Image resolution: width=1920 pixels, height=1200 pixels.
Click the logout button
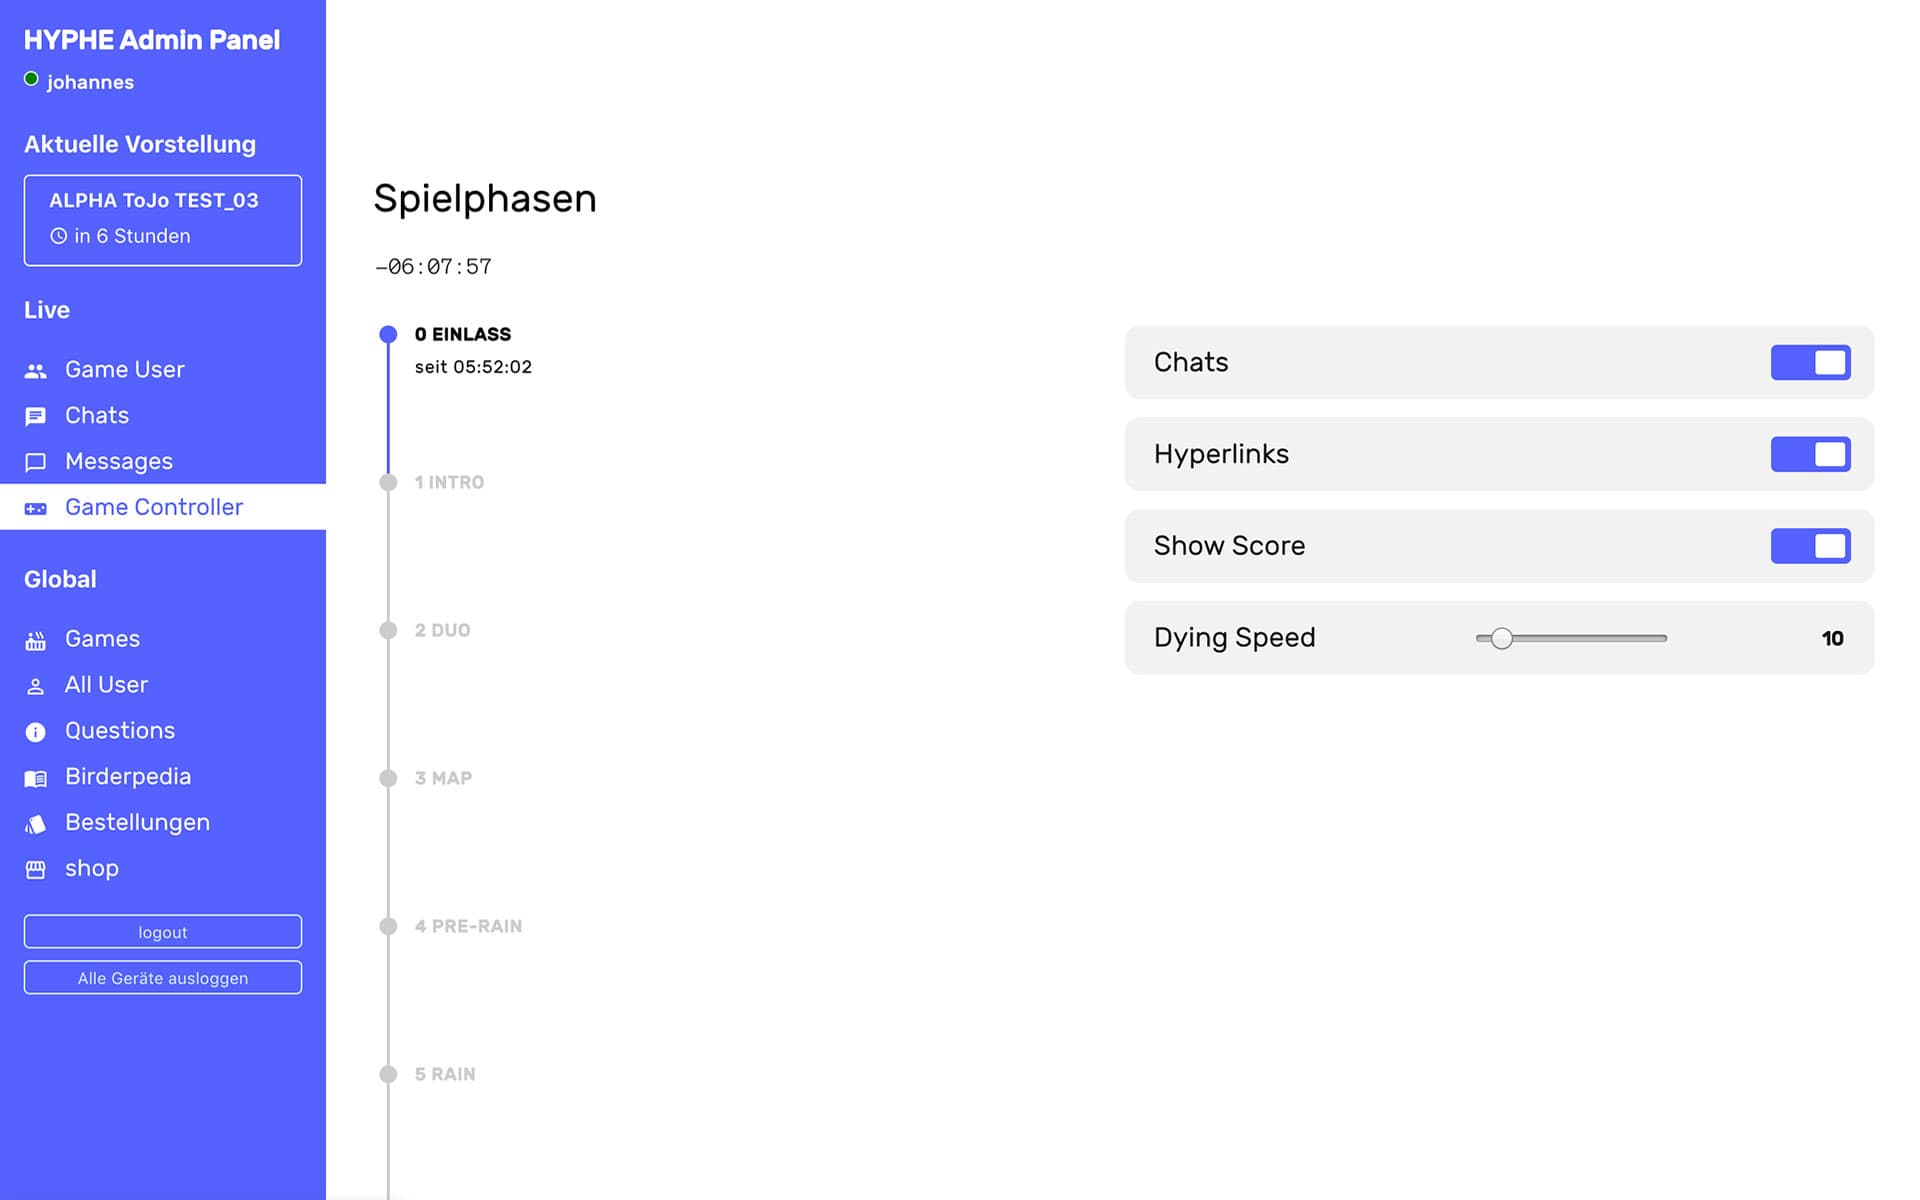point(162,931)
